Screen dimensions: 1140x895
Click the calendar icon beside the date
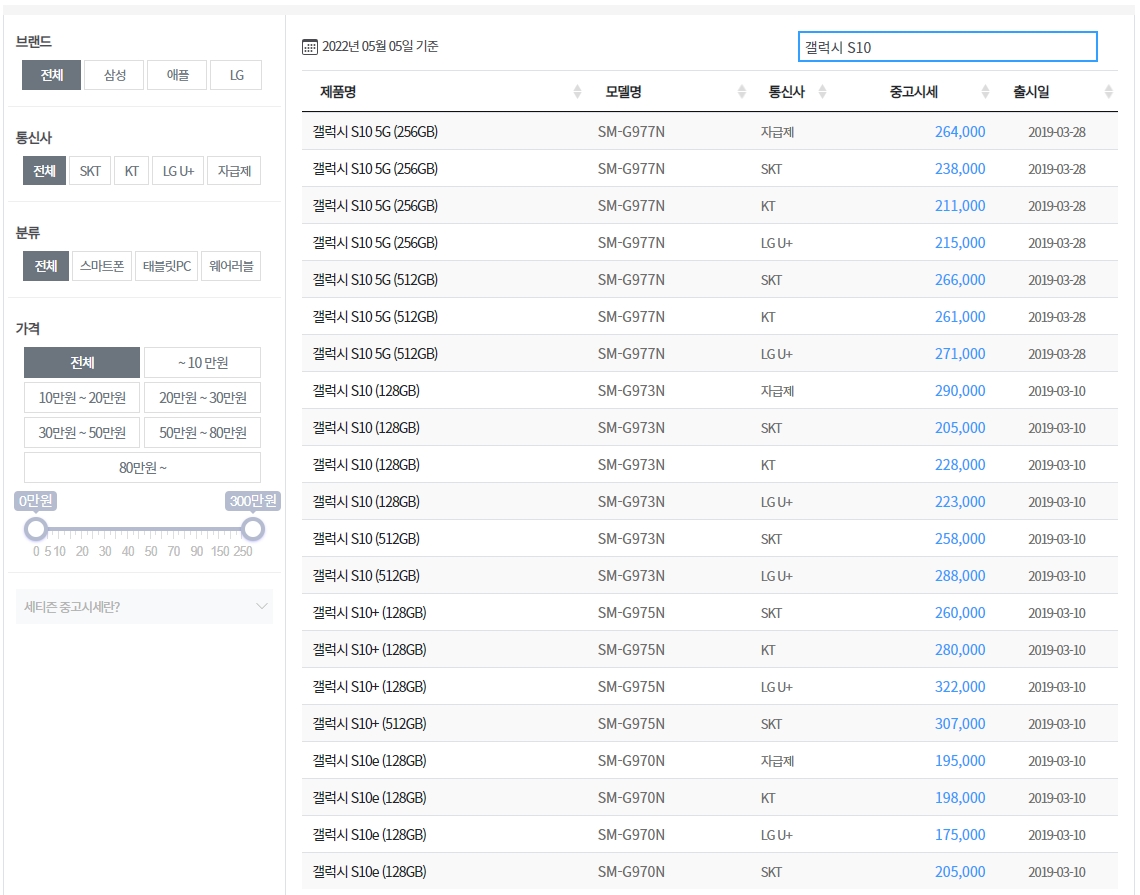click(x=310, y=47)
